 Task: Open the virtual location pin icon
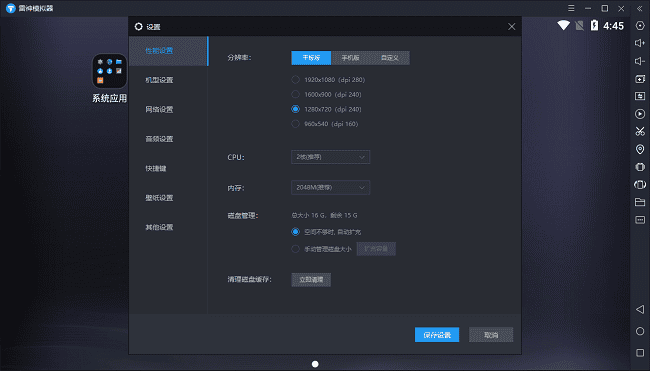(640, 149)
